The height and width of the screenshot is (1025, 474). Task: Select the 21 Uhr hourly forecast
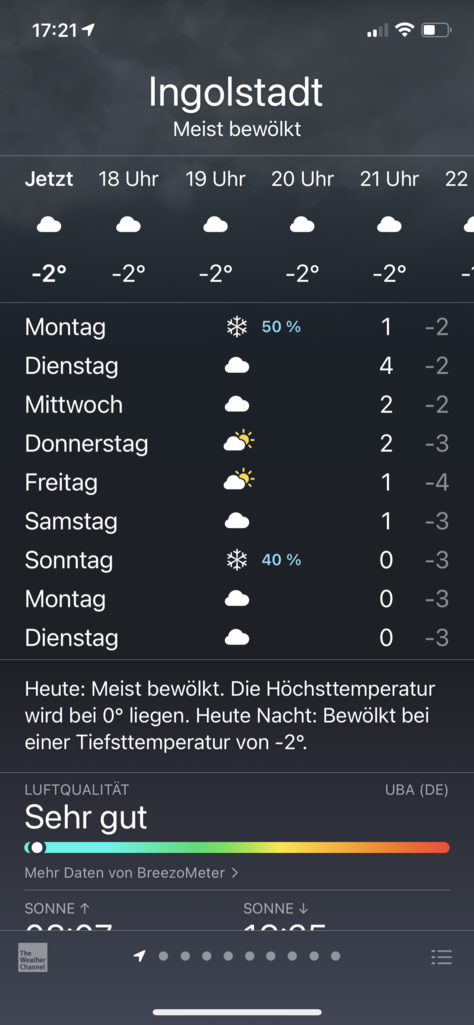click(x=389, y=227)
